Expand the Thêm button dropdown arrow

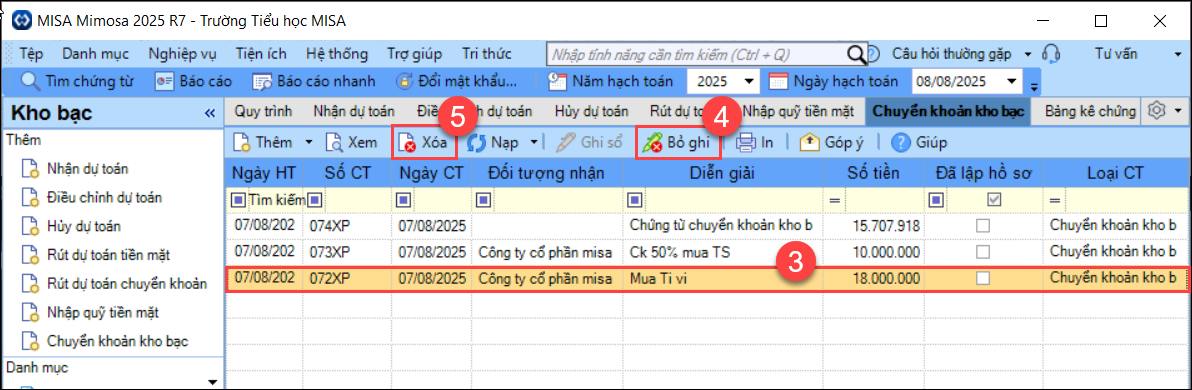coord(309,142)
